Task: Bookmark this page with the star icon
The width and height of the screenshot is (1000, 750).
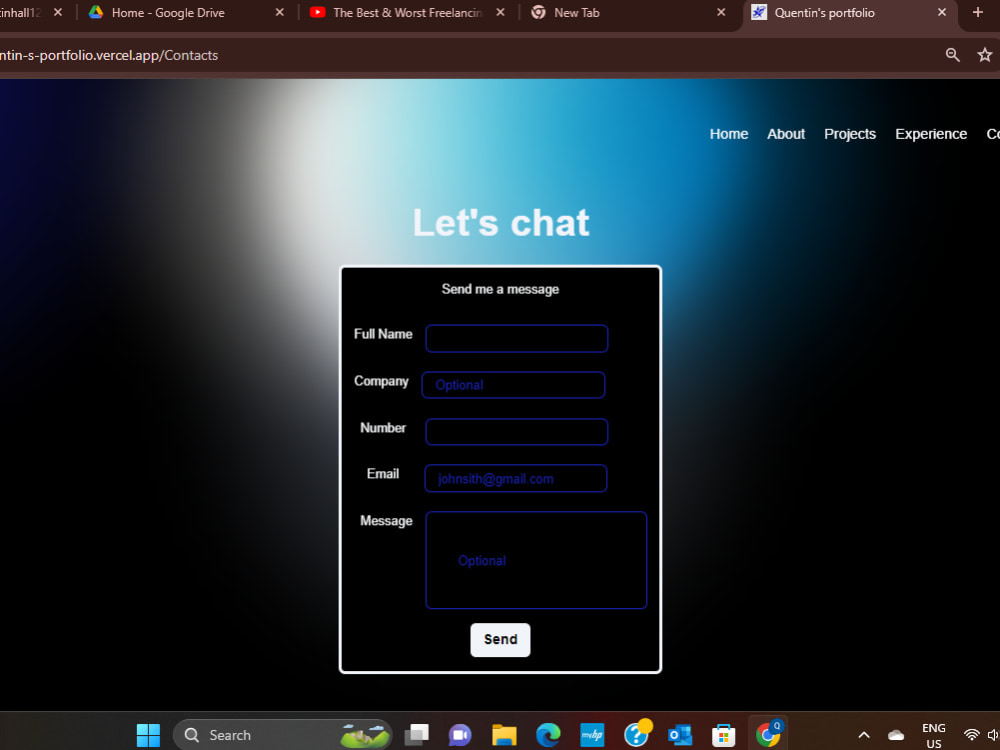Action: tap(985, 55)
